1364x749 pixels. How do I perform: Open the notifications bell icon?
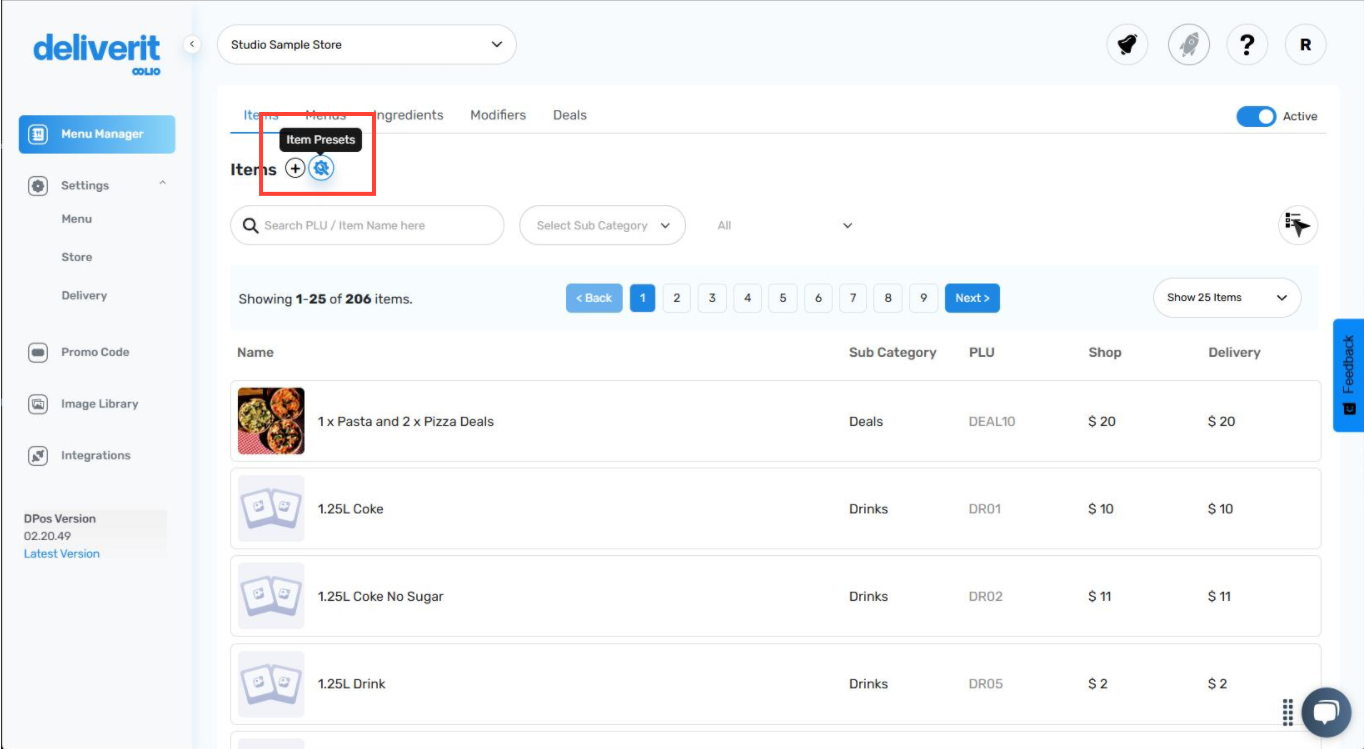click(x=1127, y=44)
